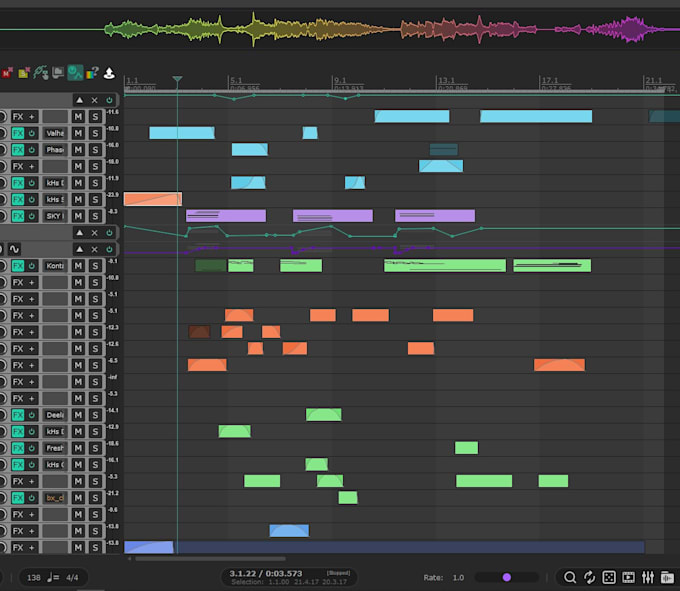Add FX with plus on -inf track
The width and height of the screenshot is (680, 591).
tap(32, 382)
